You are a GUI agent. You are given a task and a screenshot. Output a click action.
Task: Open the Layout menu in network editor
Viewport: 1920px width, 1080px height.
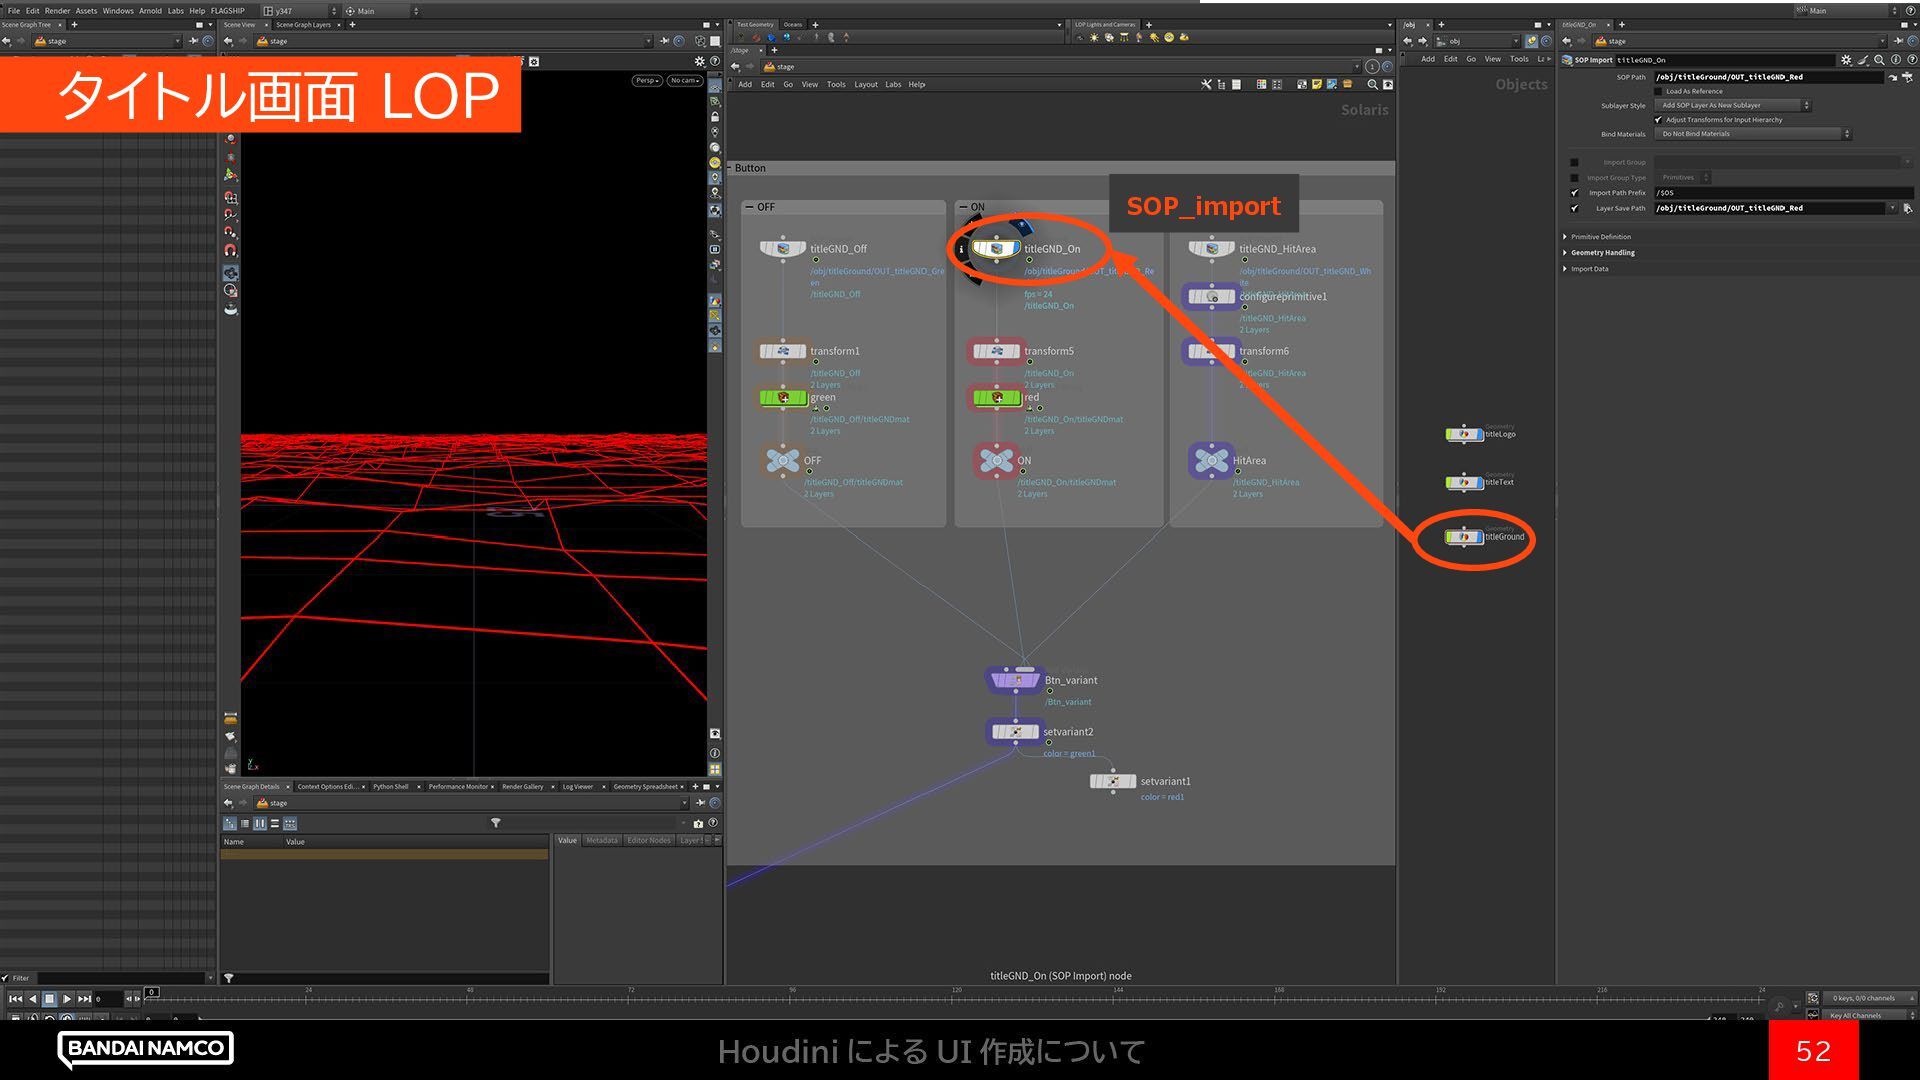pyautogui.click(x=865, y=85)
